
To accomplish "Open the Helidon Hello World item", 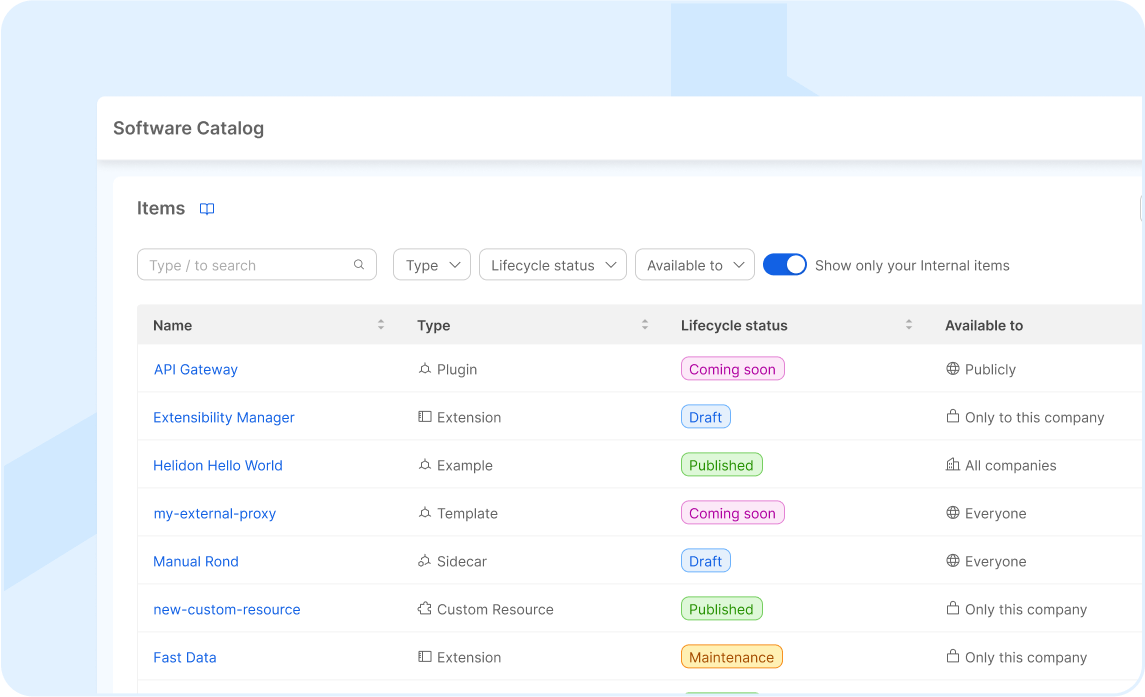I will pyautogui.click(x=218, y=465).
